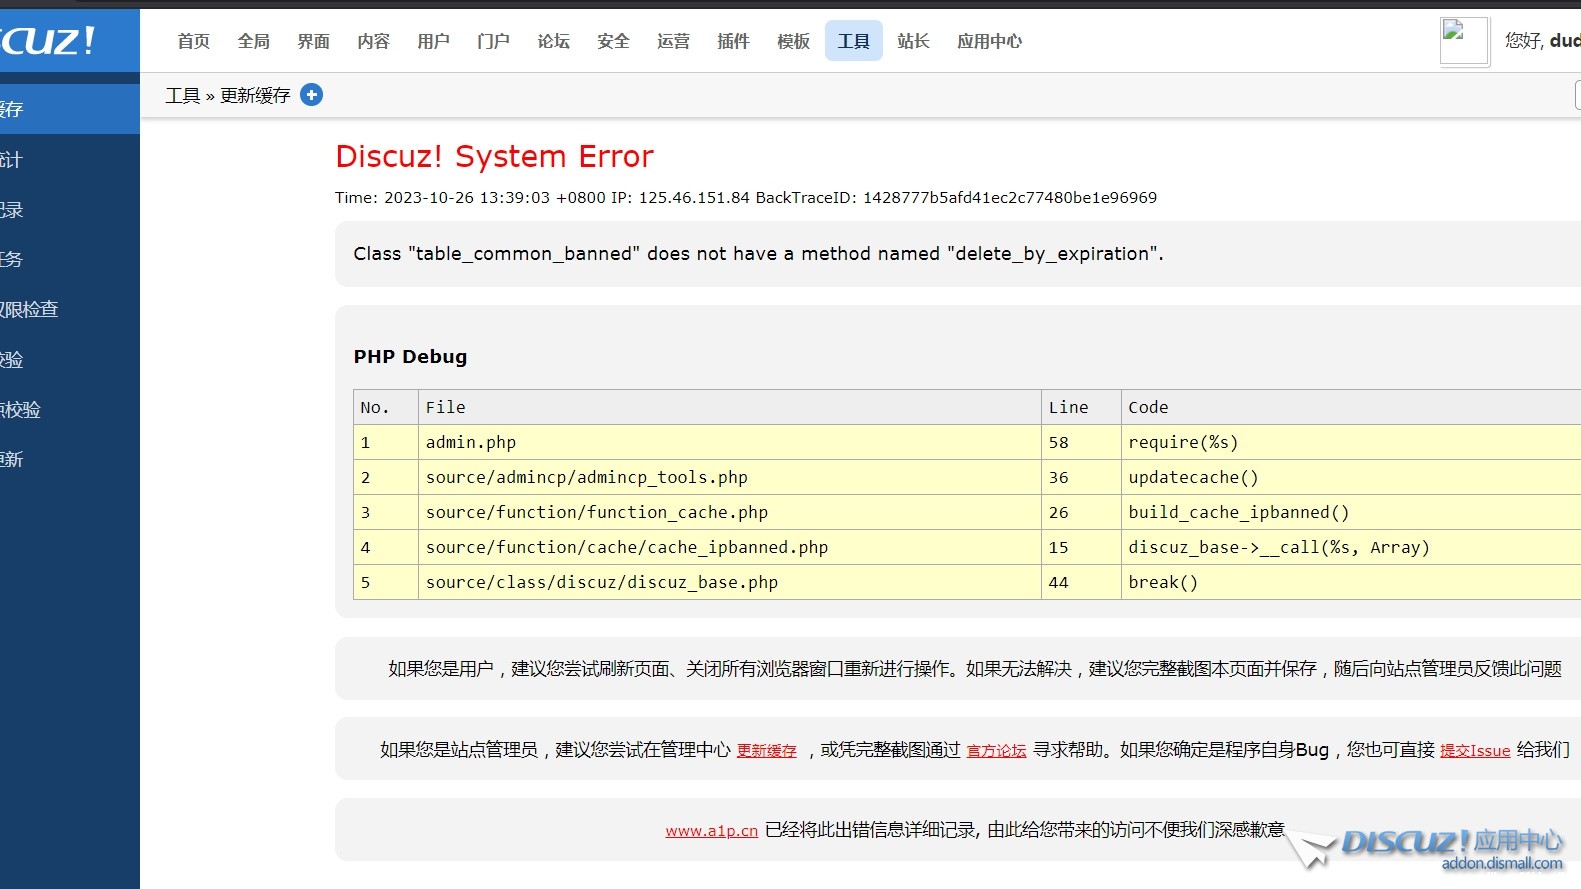Click the red 更新缓存 link
The image size is (1581, 889).
[x=767, y=751]
